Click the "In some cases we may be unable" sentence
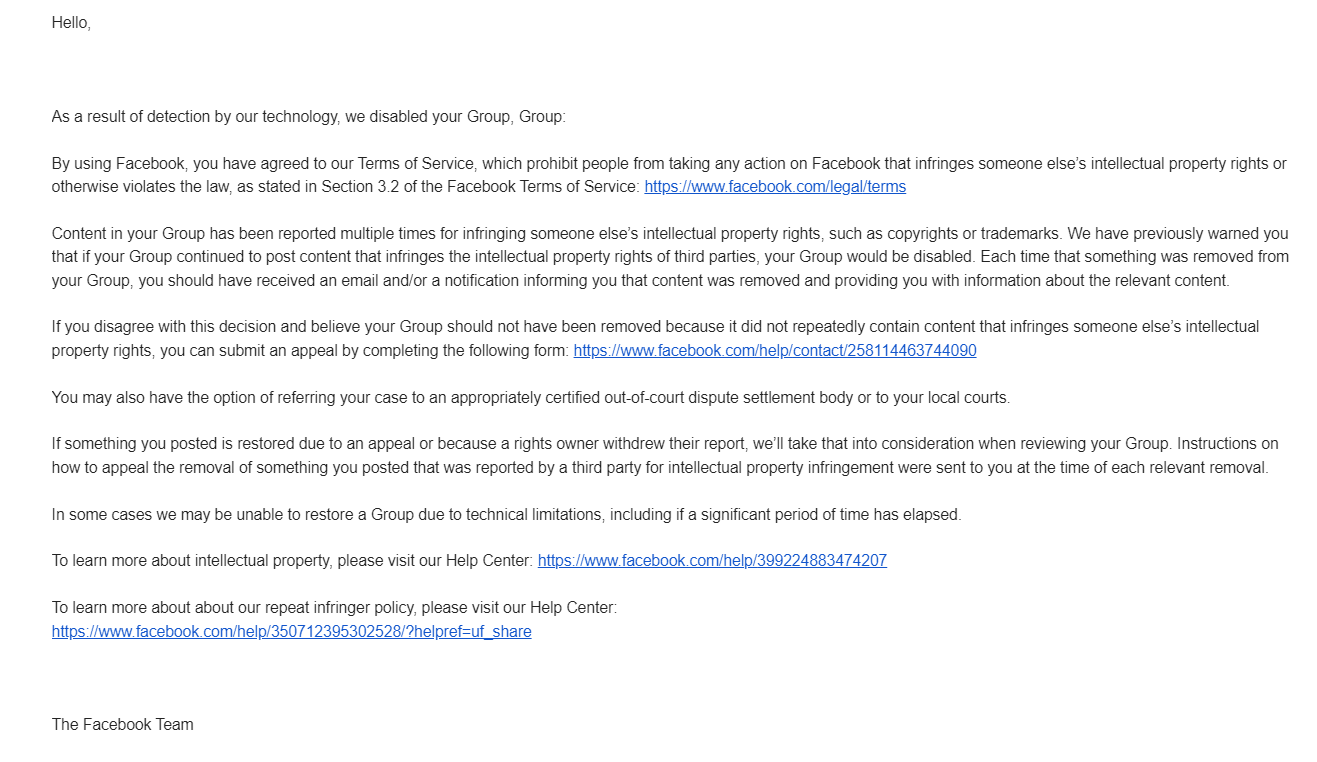Viewport: 1317px width, 762px height. (x=506, y=515)
